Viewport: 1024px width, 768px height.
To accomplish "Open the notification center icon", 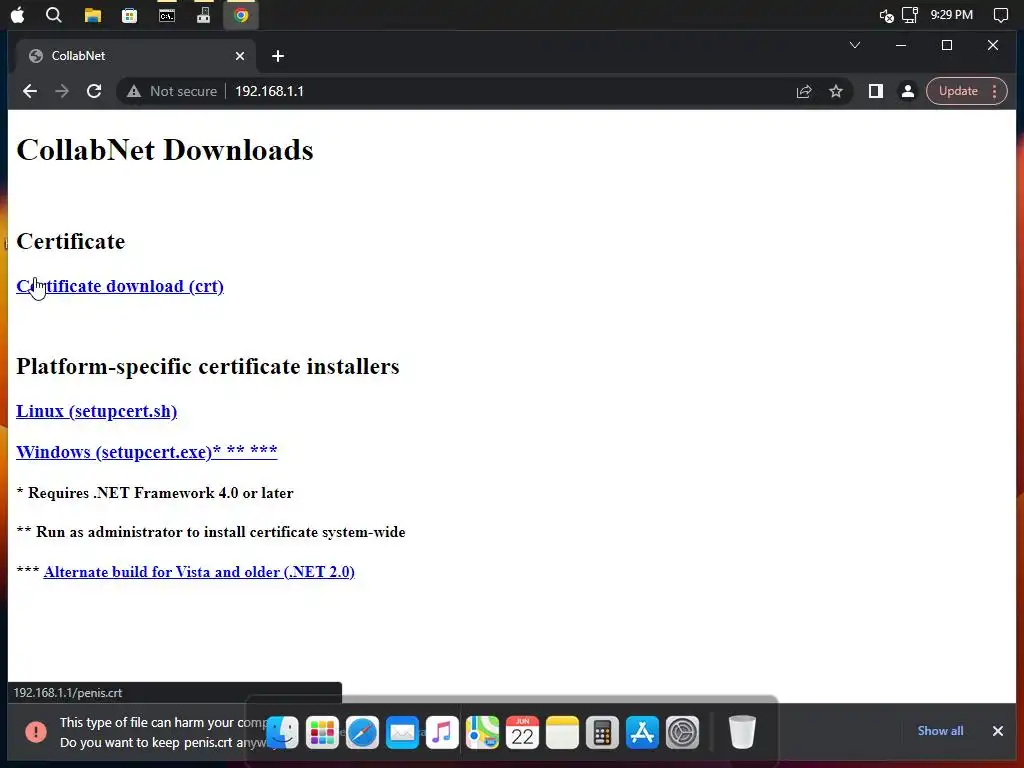I will click(x=1000, y=15).
